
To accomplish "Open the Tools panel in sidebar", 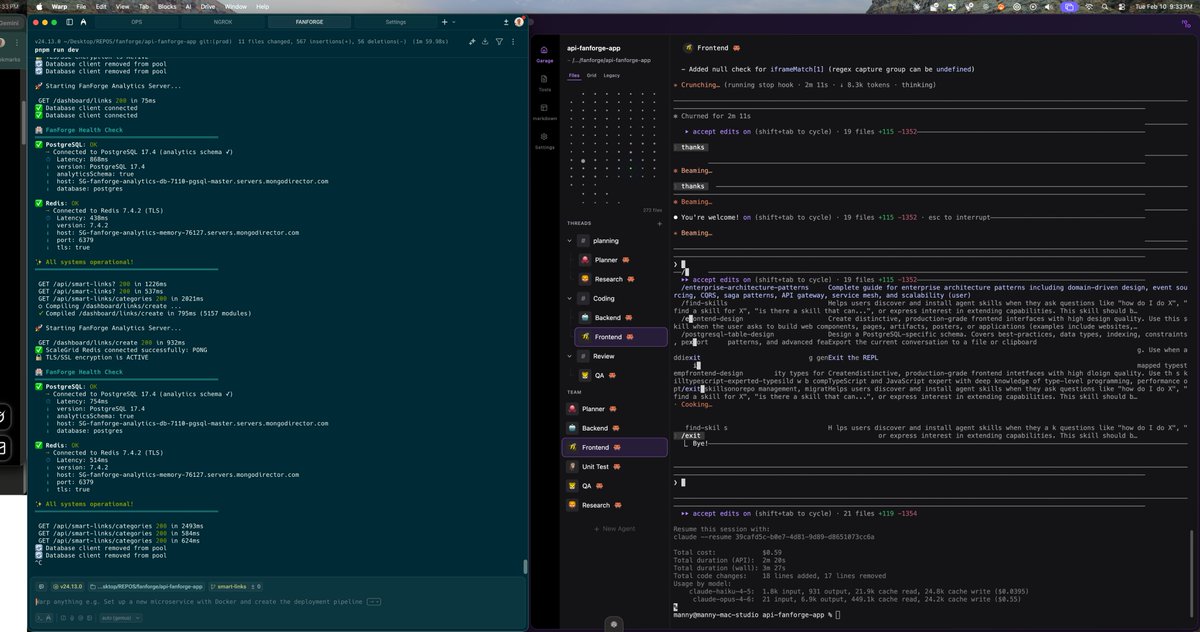I will click(544, 81).
